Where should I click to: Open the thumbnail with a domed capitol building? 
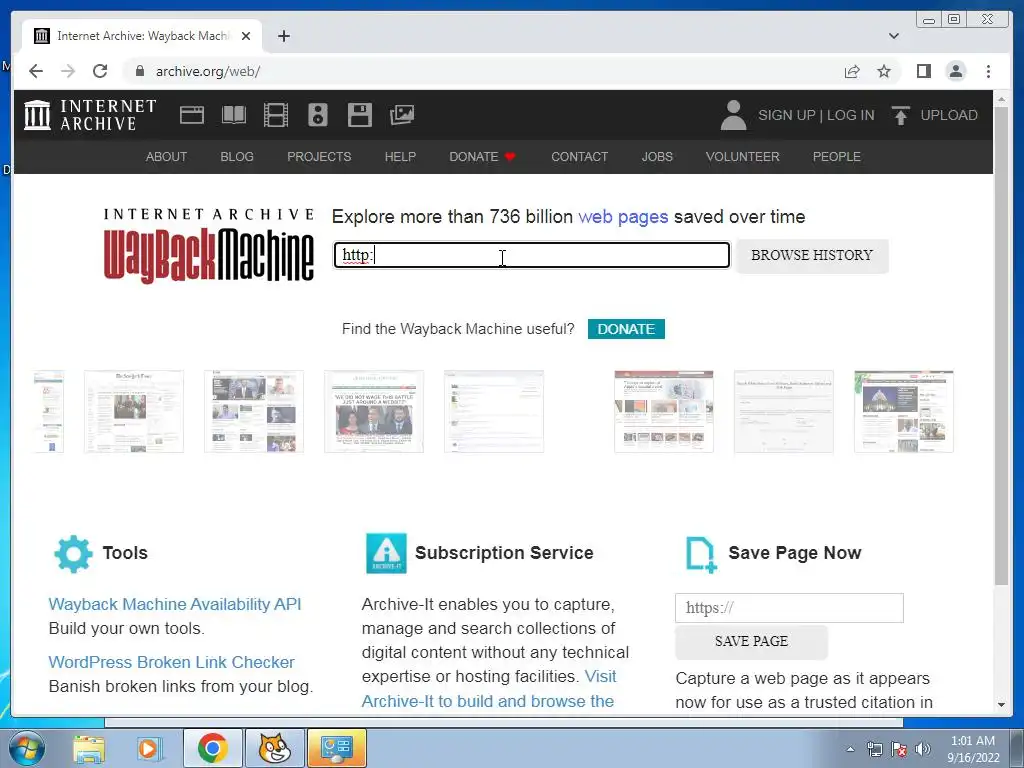click(x=904, y=411)
